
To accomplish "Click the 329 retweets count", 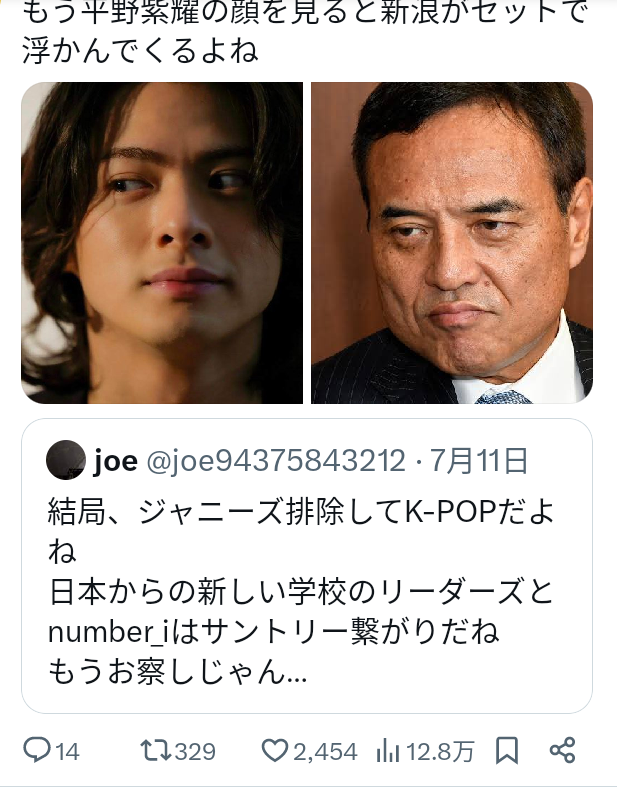I will click(x=195, y=751).
